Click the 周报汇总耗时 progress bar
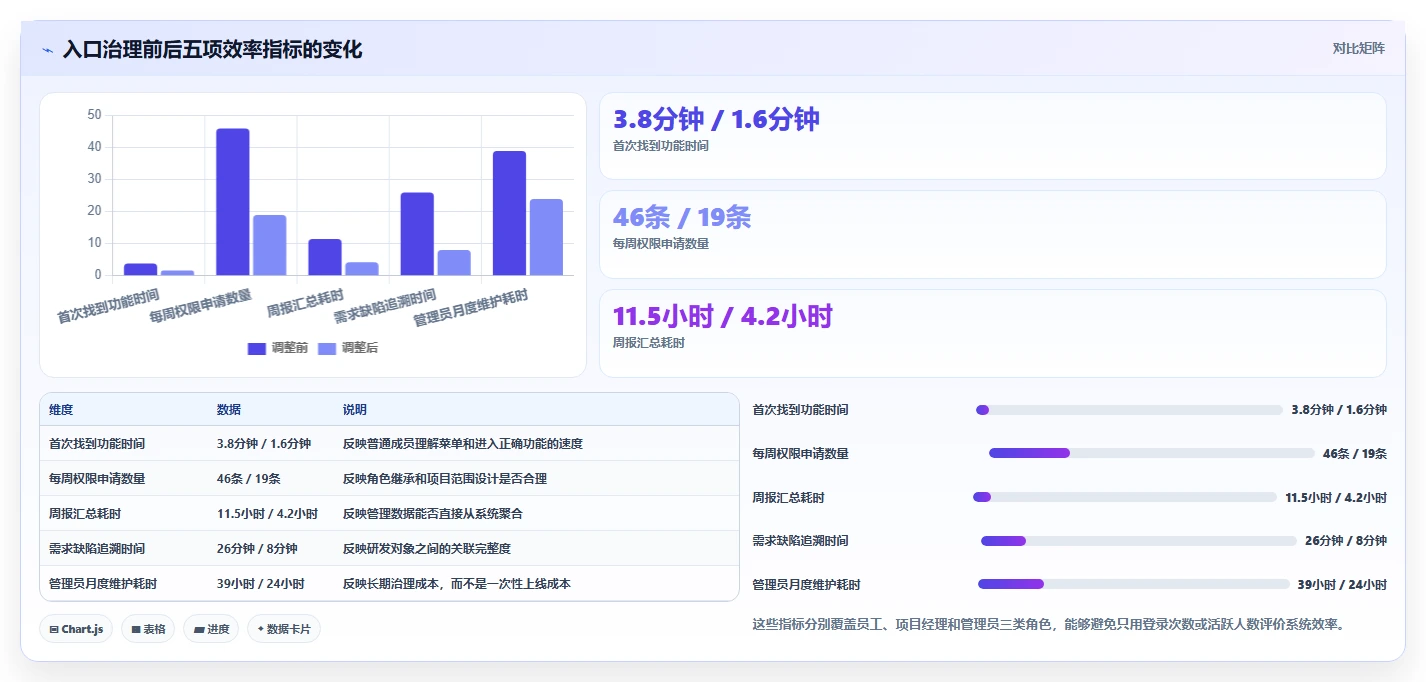 tap(1125, 497)
